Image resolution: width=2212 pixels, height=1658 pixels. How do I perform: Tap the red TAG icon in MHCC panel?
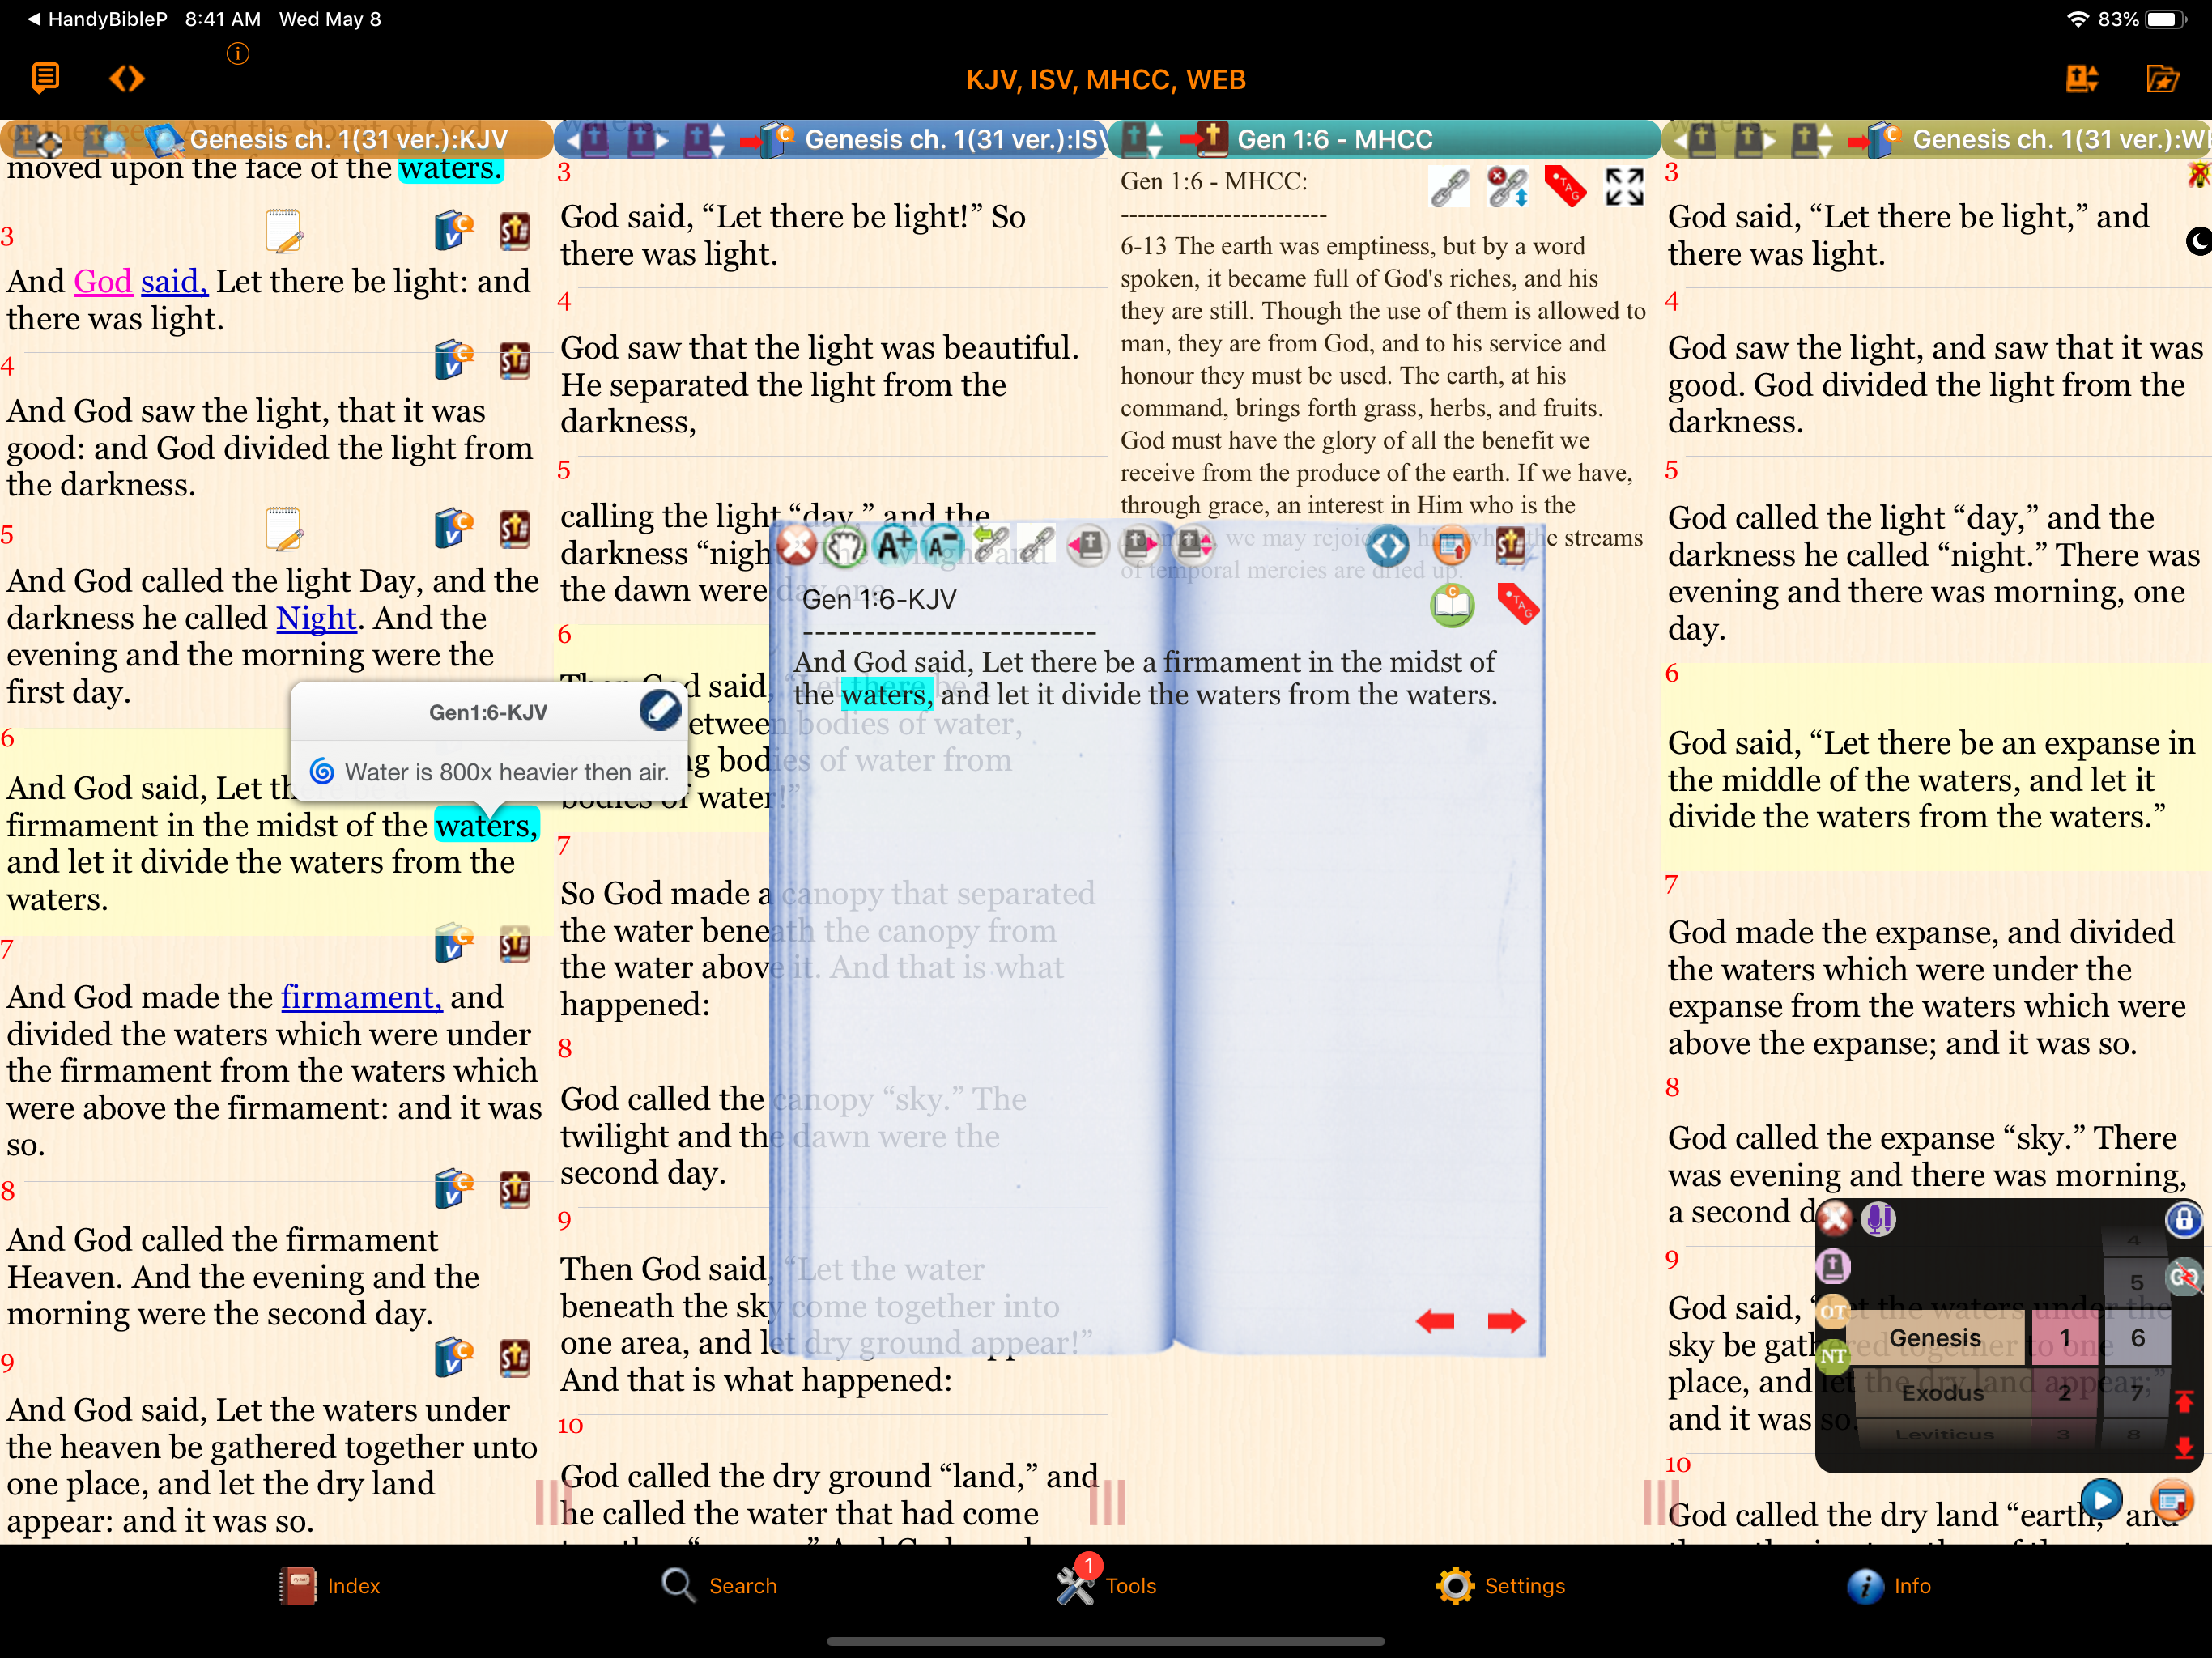(x=1565, y=186)
